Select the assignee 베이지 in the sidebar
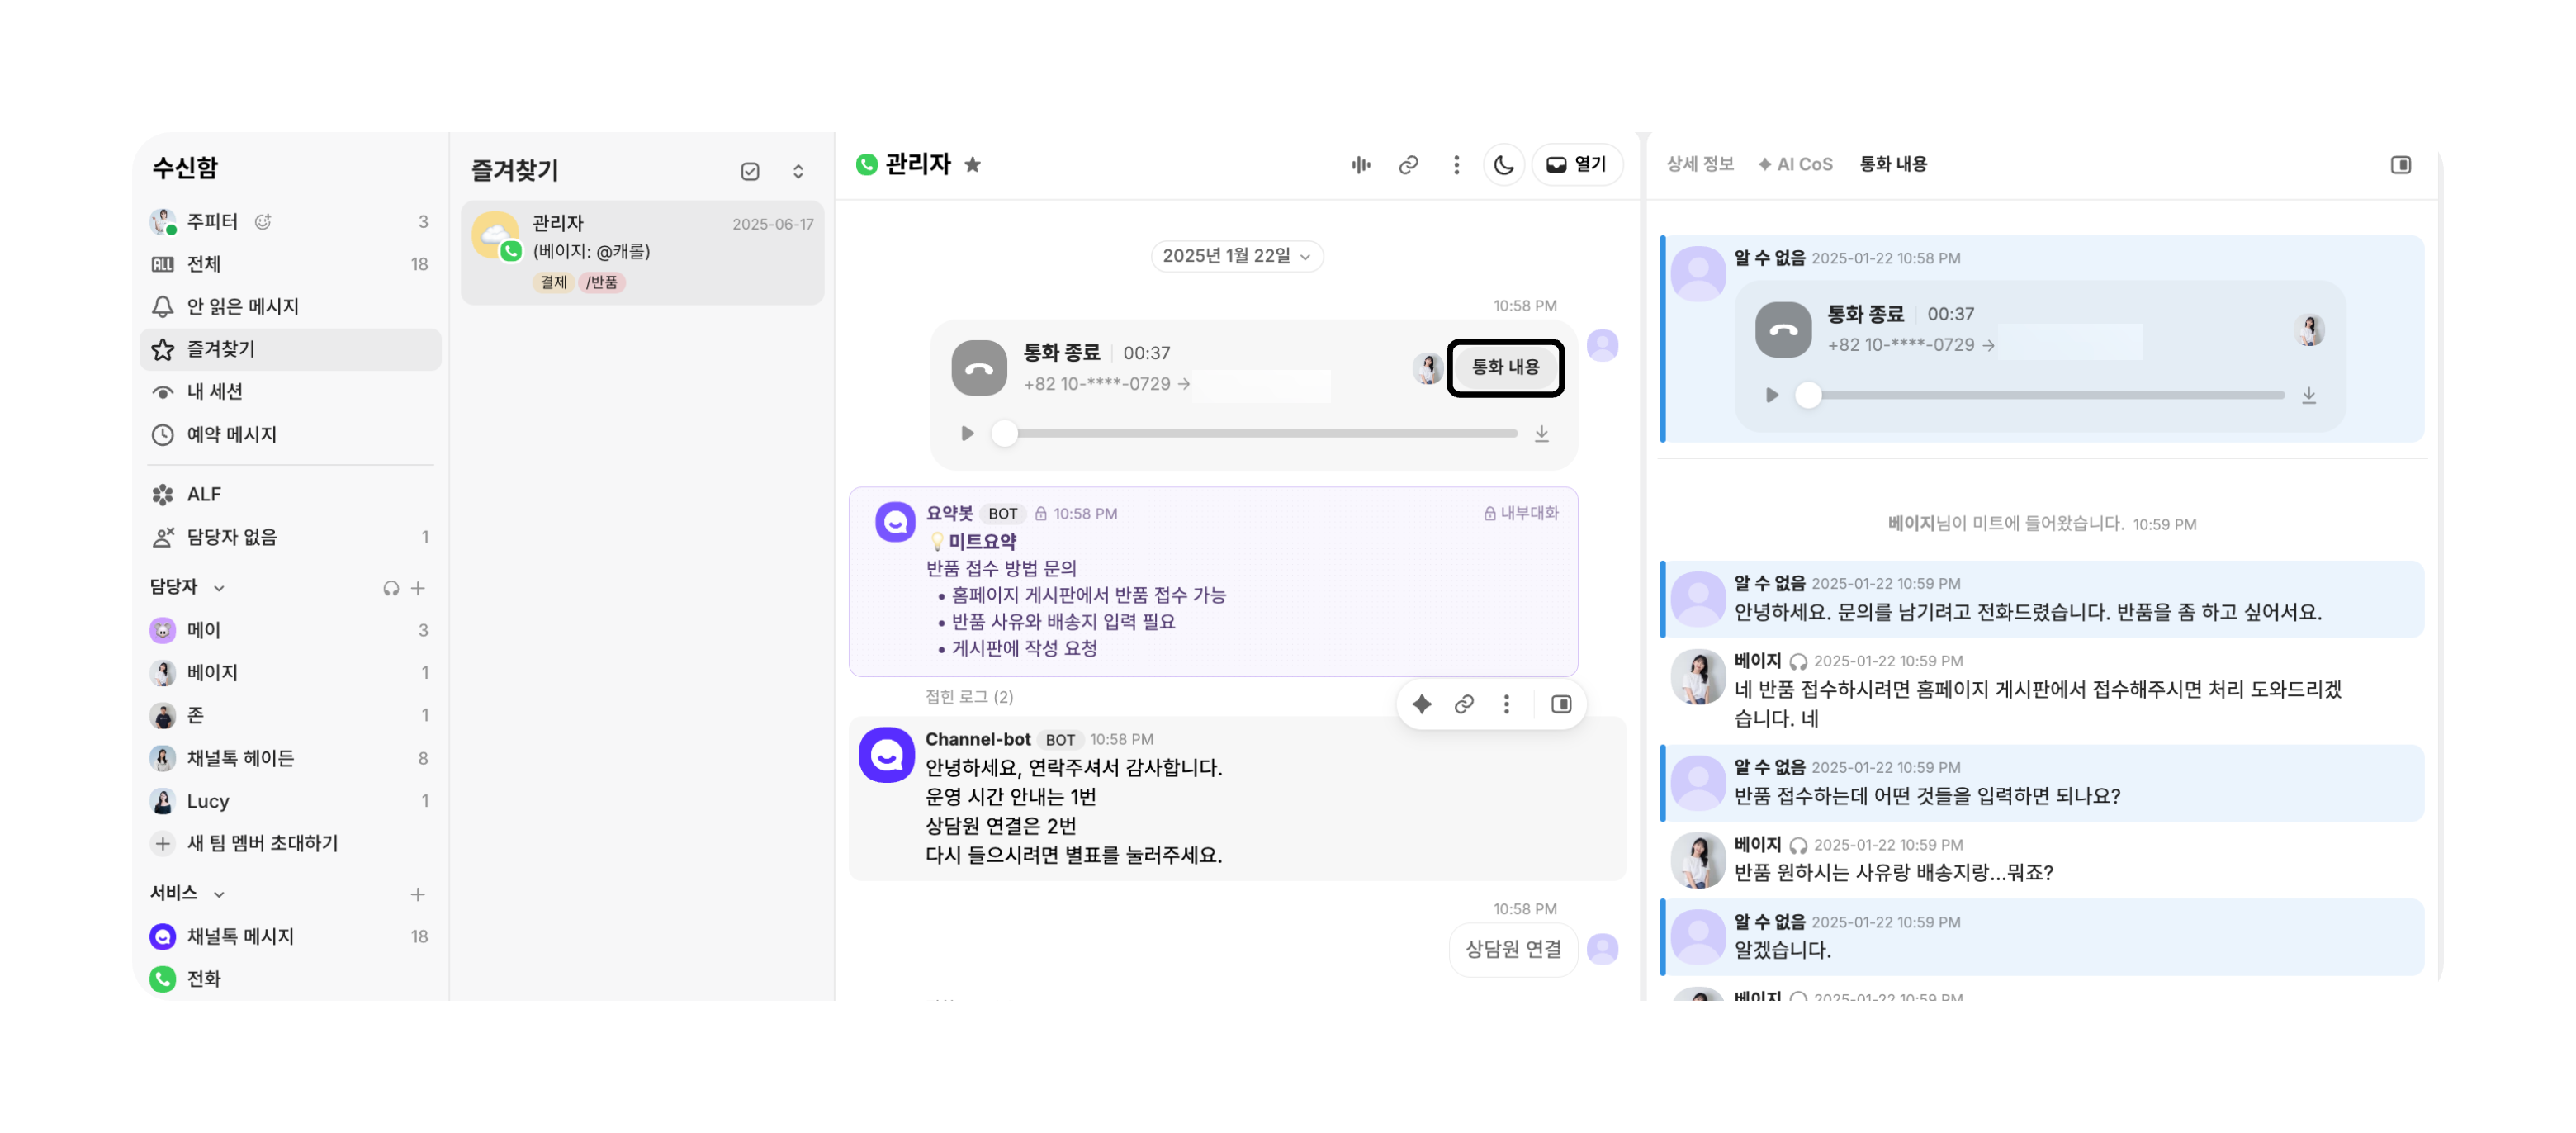 click(290, 672)
